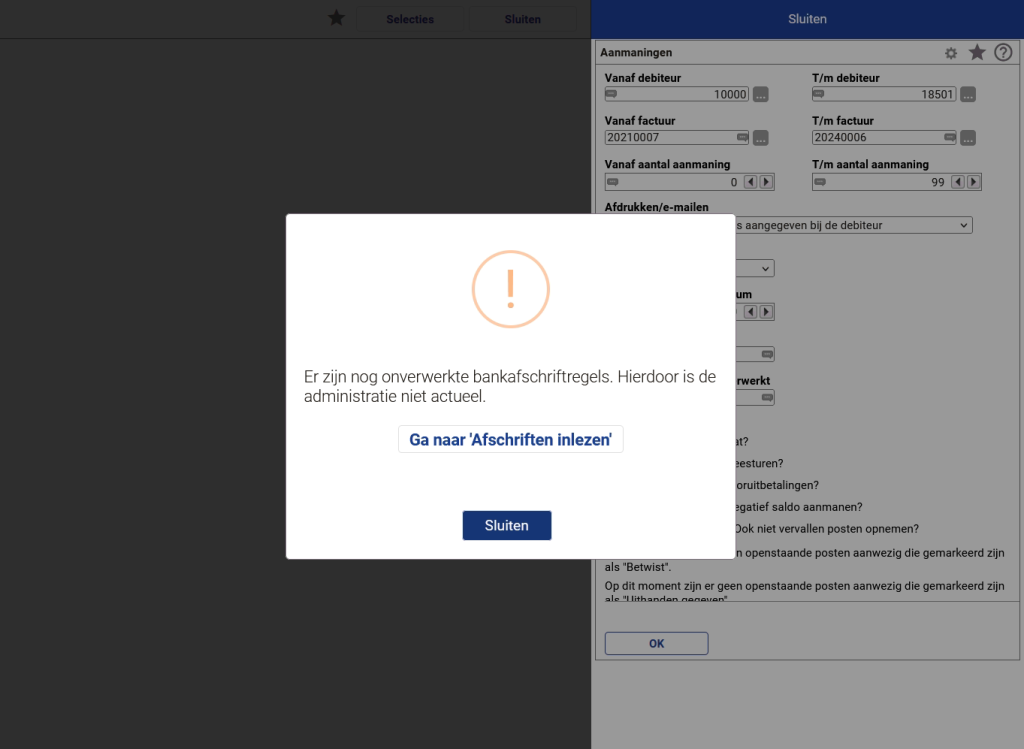Viewport: 1024px width, 749px height.
Task: Click the T/m factuur input field
Action: coord(874,138)
